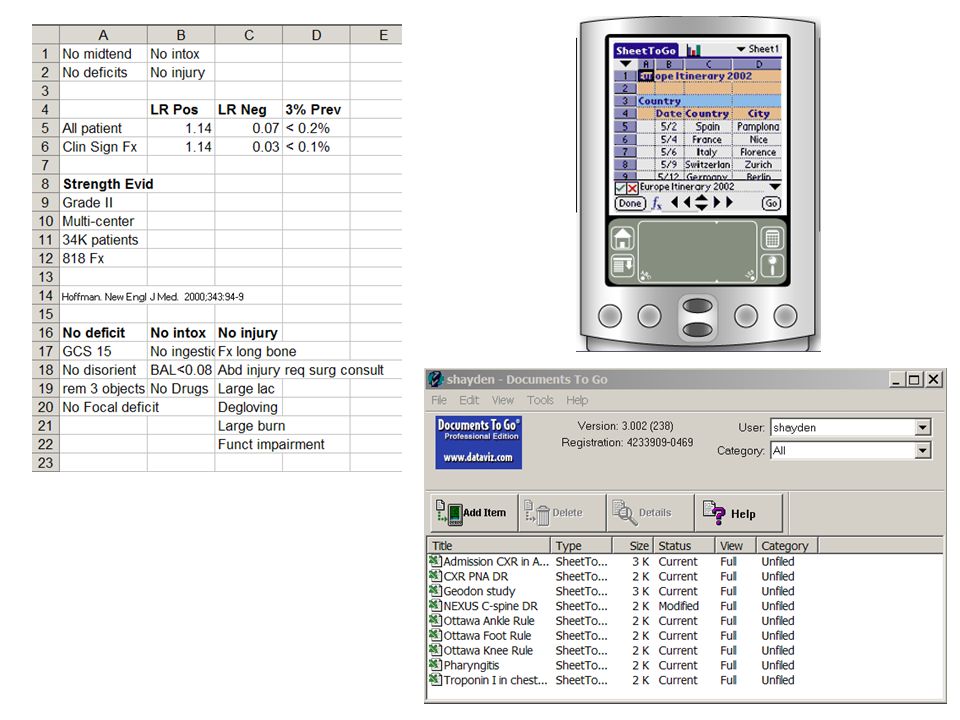Sort list by the Type column header
The width and height of the screenshot is (960, 720).
pyautogui.click(x=581, y=545)
